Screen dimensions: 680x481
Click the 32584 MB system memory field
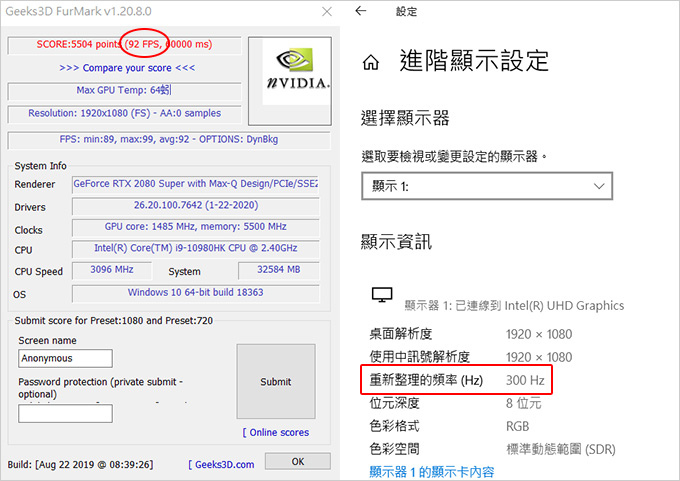coord(279,270)
